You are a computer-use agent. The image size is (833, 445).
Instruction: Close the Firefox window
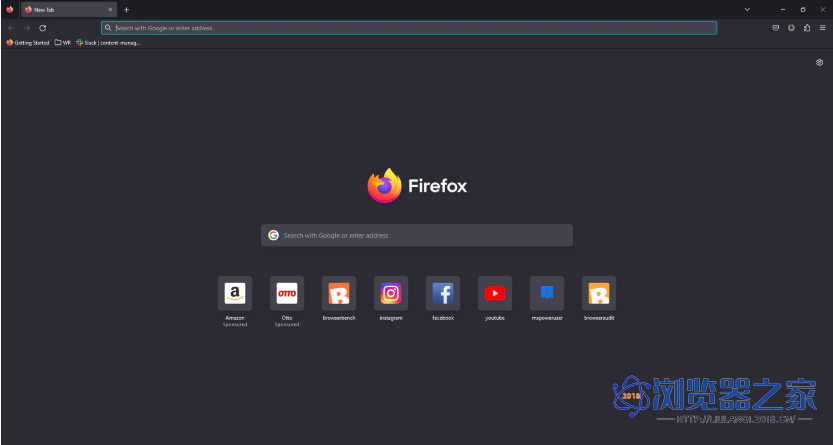click(x=823, y=10)
